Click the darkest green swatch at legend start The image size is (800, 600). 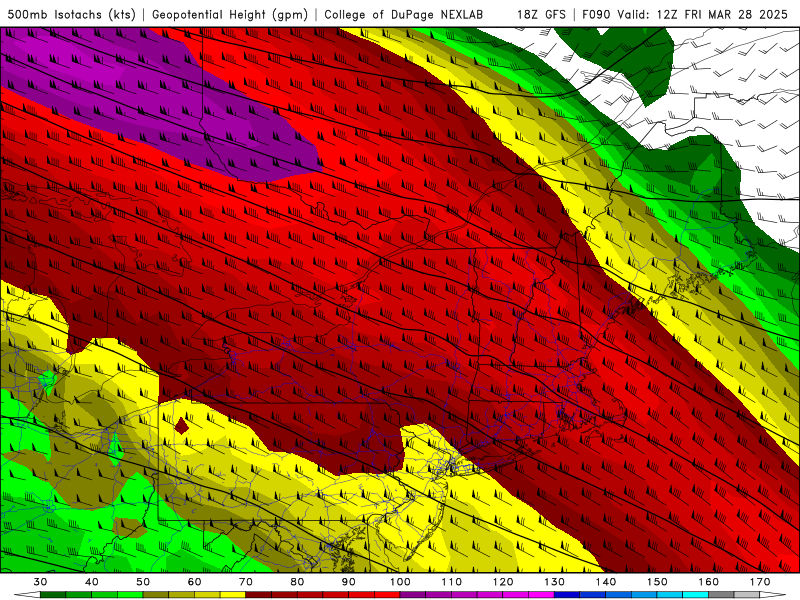(53, 594)
